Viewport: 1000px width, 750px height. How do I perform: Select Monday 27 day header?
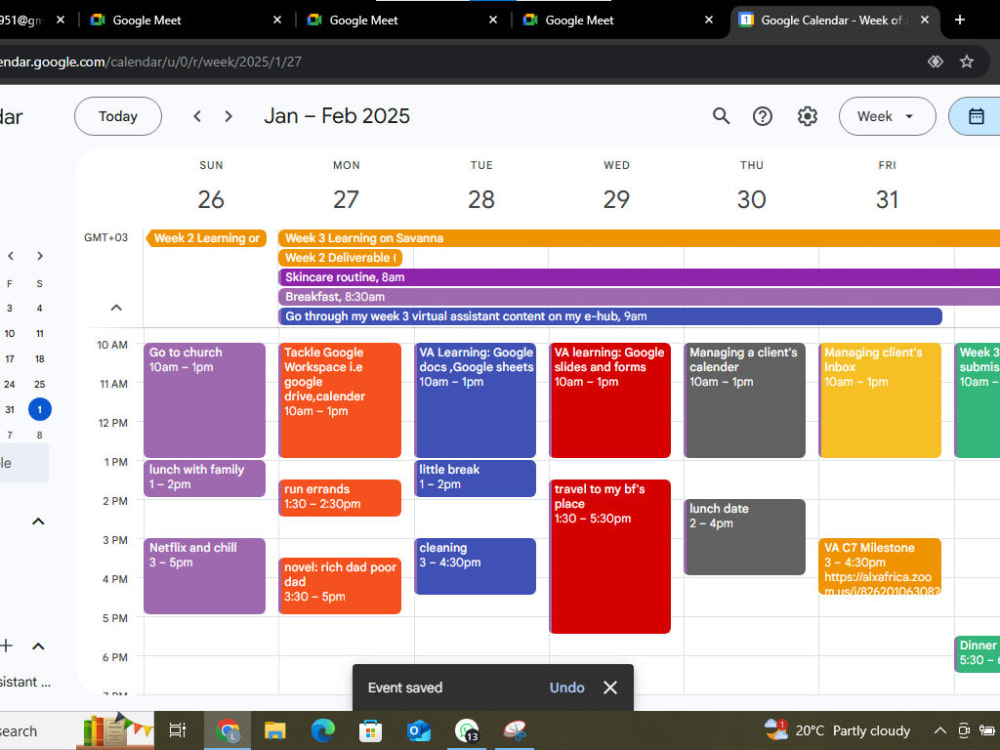346,199
